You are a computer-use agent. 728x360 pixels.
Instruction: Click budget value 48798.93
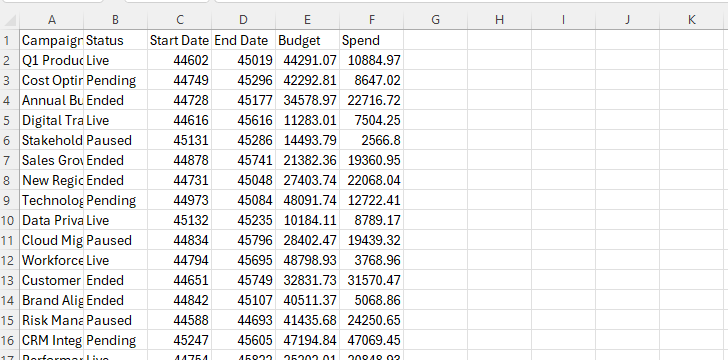[x=307, y=260]
